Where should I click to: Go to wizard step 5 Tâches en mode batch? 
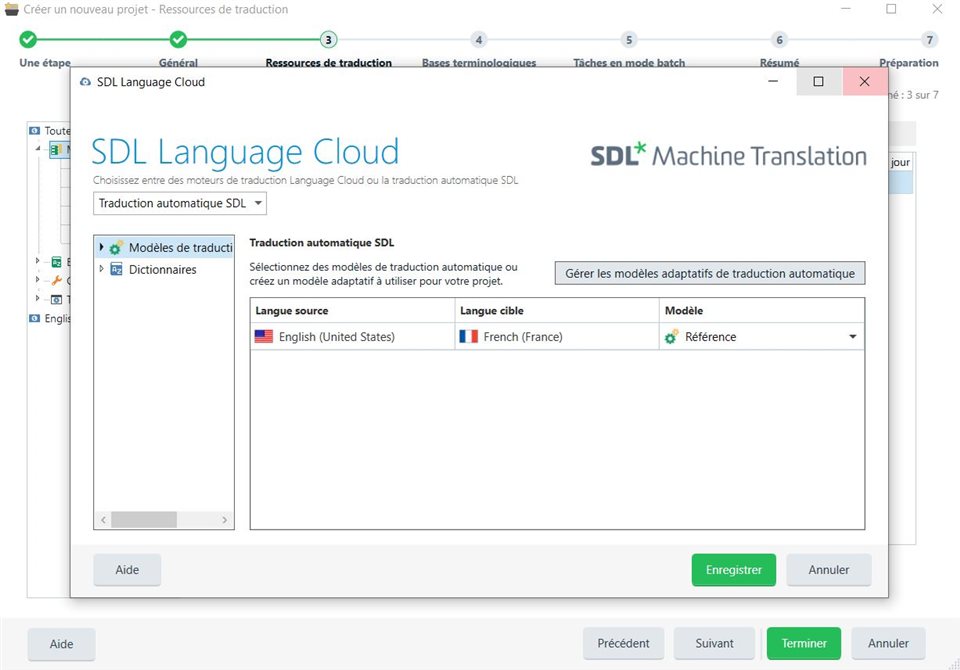(x=629, y=40)
